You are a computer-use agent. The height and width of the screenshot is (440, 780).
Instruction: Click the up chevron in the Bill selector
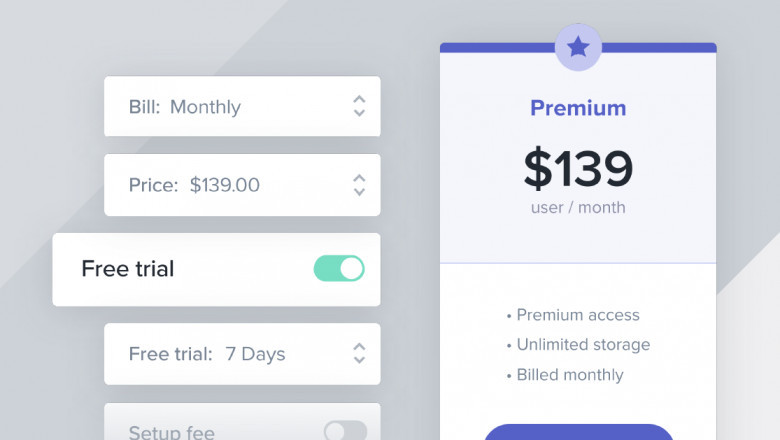click(x=359, y=100)
